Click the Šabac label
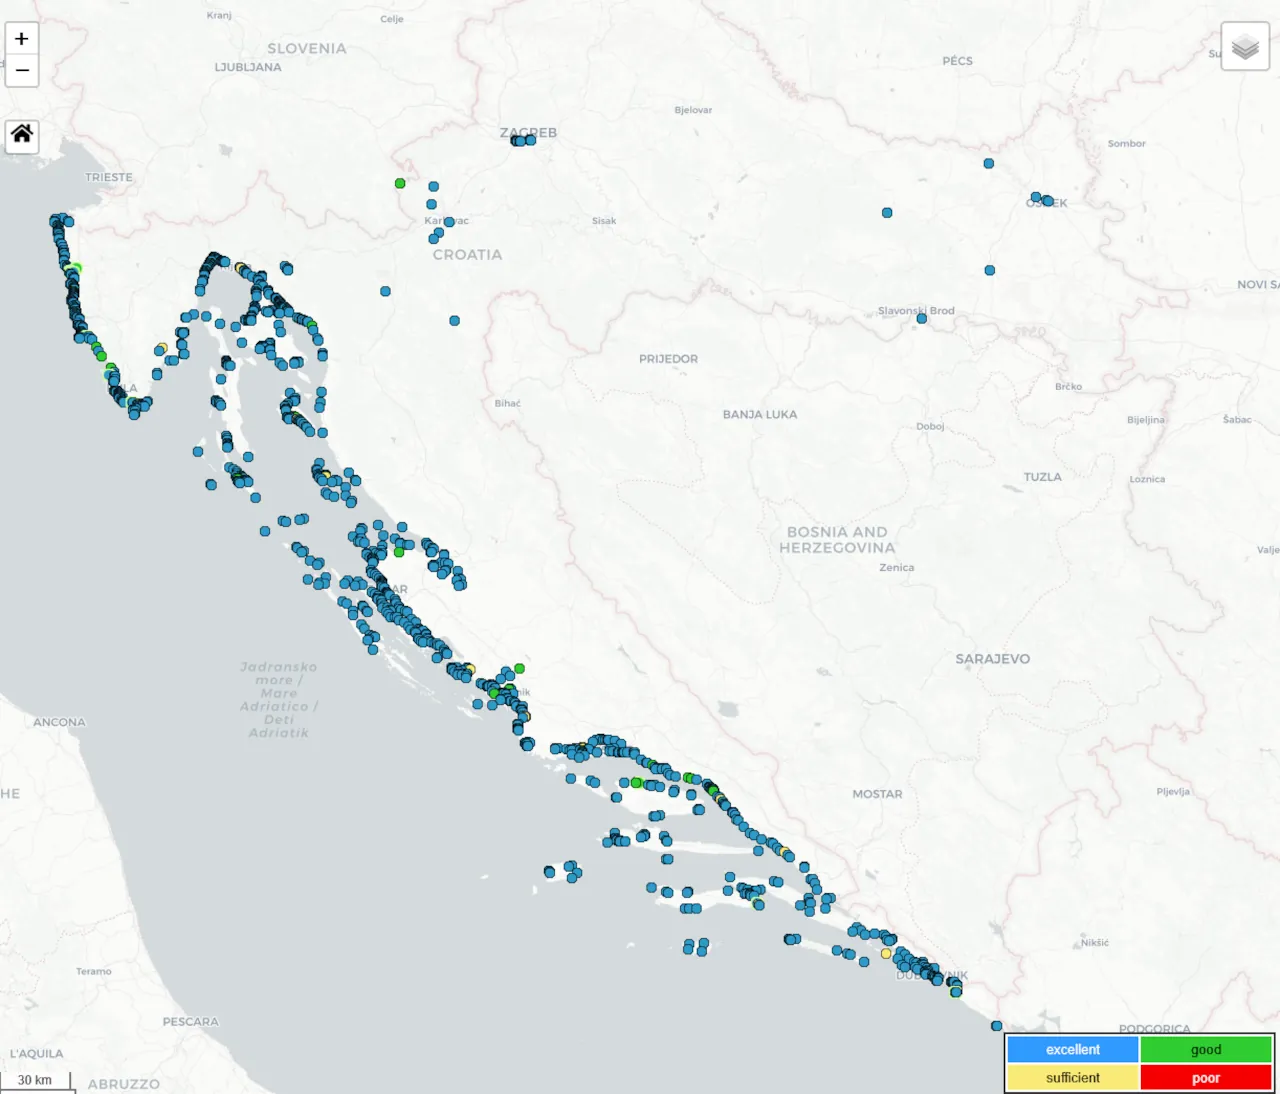 pos(1237,419)
